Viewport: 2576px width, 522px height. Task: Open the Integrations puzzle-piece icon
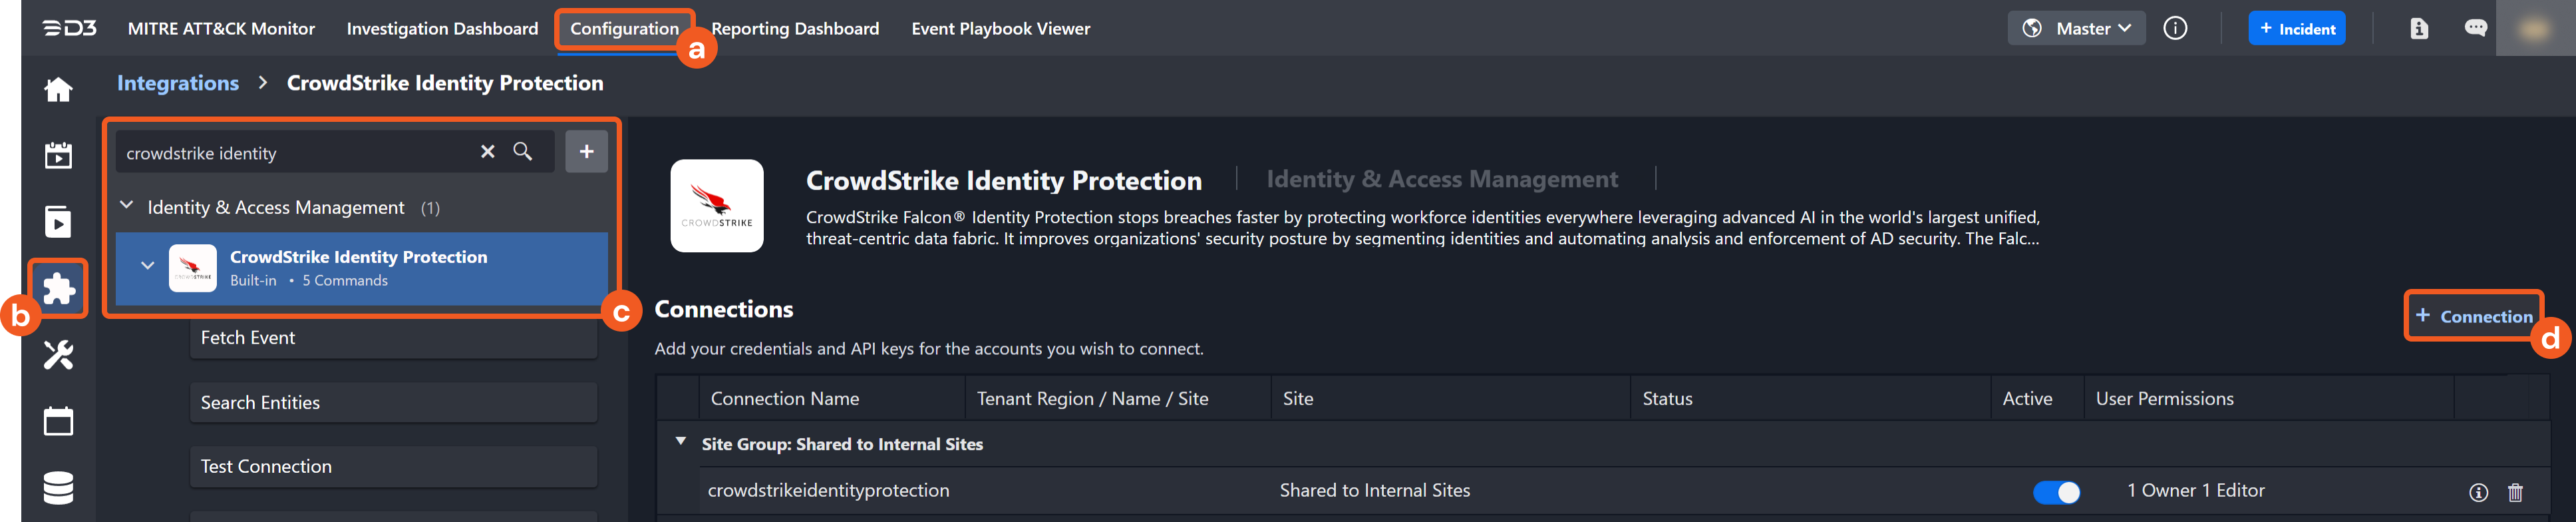(58, 289)
